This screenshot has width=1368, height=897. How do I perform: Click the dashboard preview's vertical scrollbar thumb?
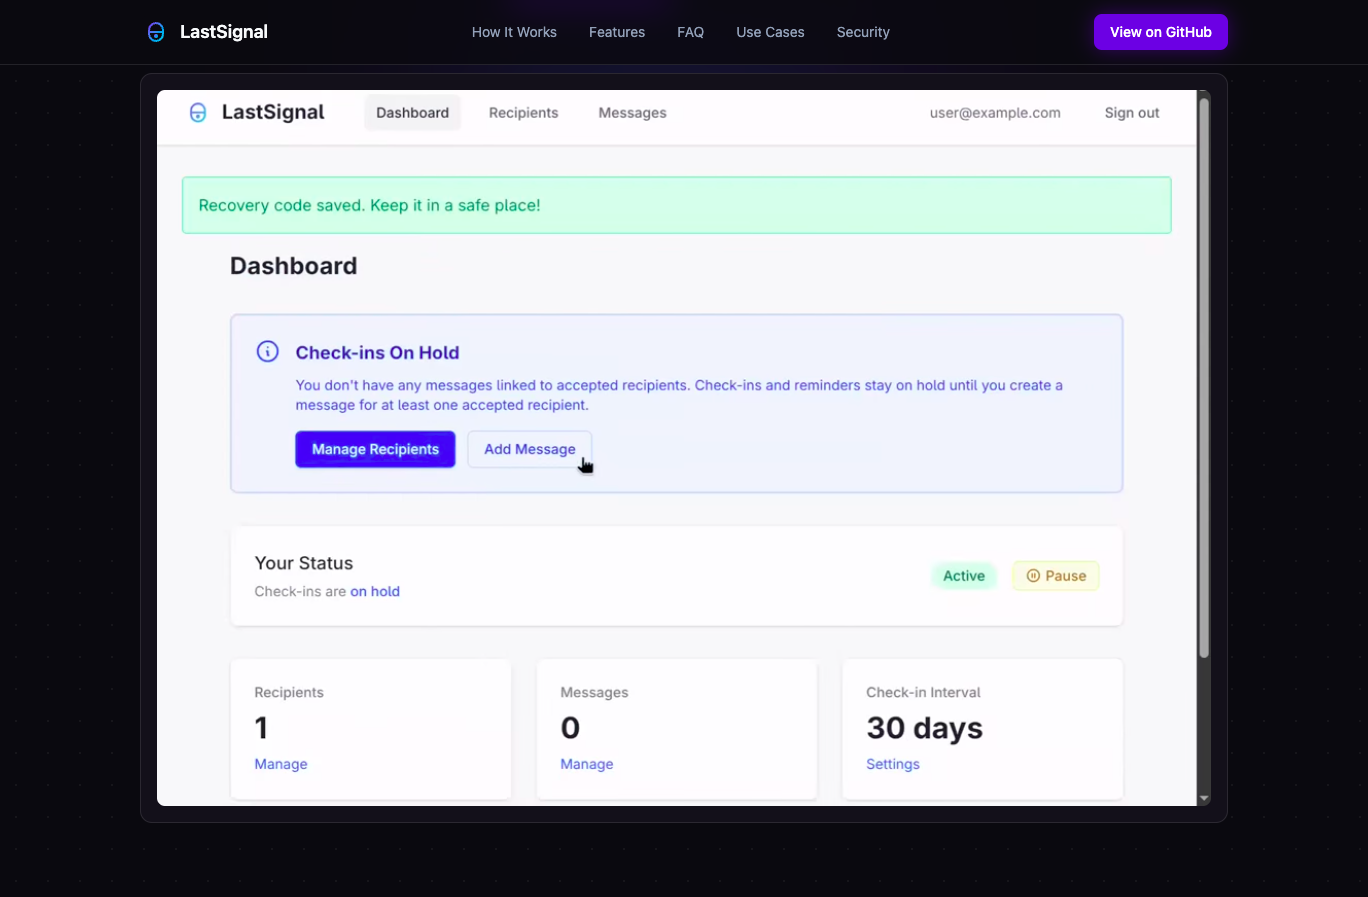click(1204, 378)
